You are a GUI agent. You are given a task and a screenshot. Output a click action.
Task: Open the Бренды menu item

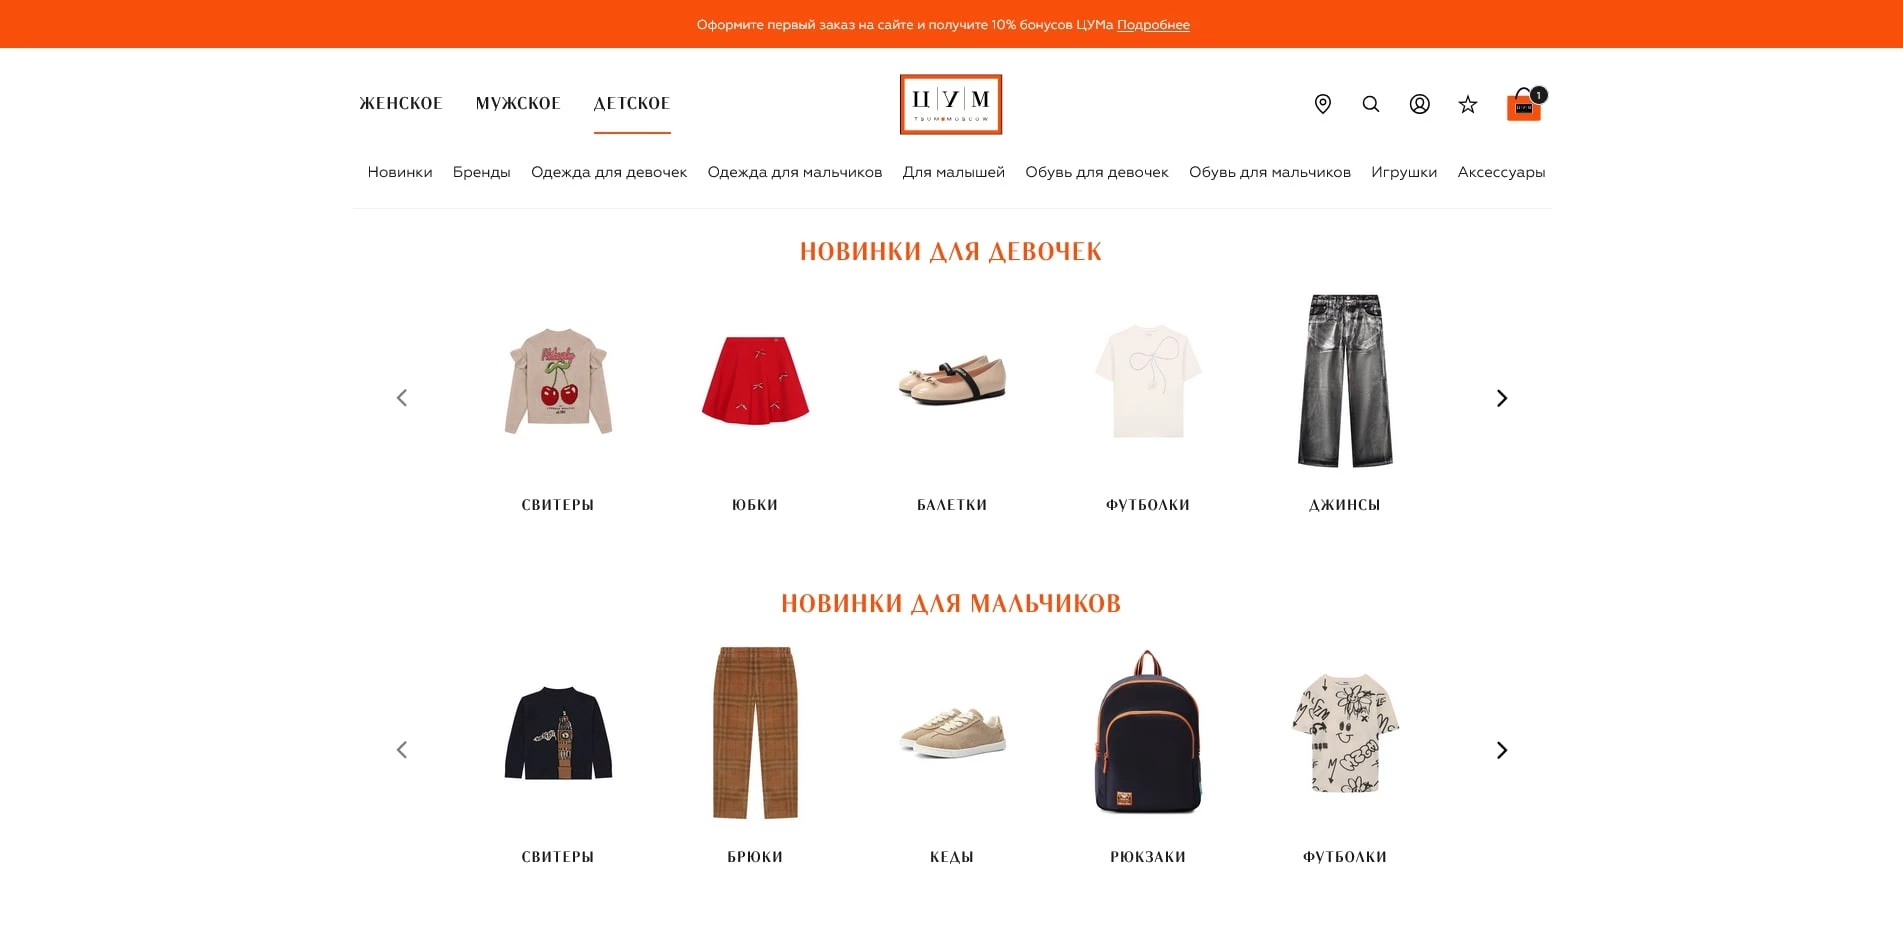[482, 172]
